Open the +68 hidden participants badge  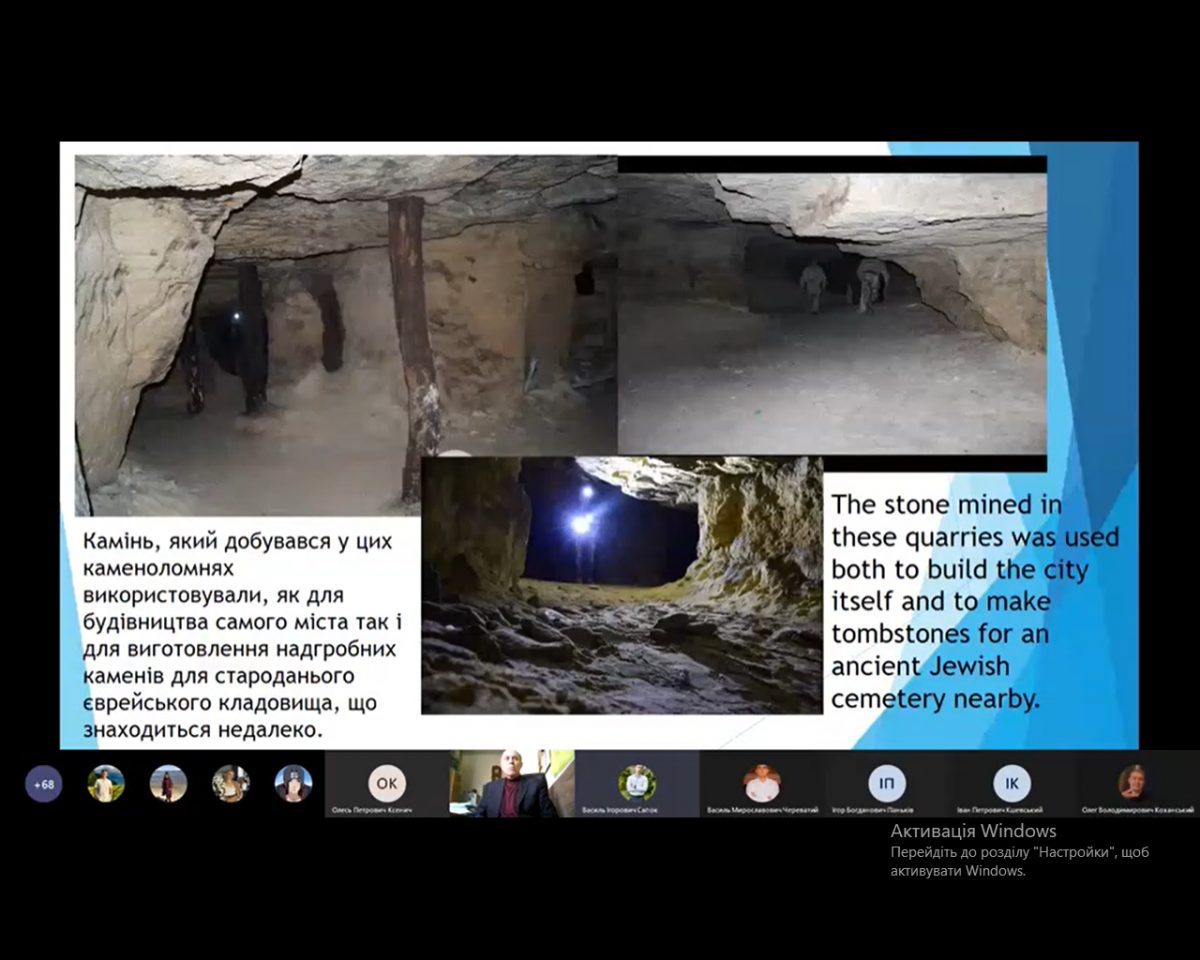44,784
